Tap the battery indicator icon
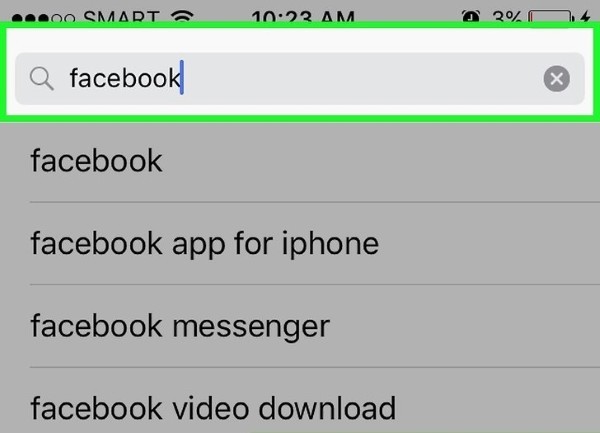Viewport: 600px width, 433px height. (x=551, y=18)
